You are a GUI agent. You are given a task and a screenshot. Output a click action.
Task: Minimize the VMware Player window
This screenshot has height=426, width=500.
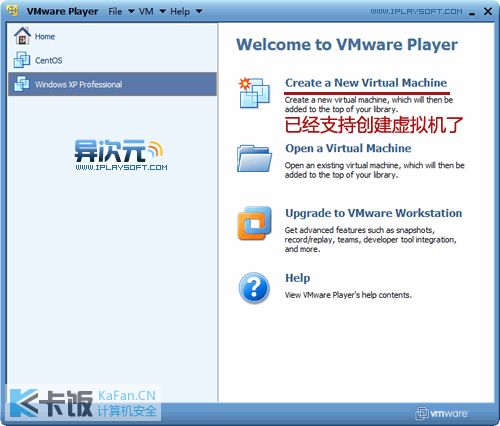click(x=472, y=13)
